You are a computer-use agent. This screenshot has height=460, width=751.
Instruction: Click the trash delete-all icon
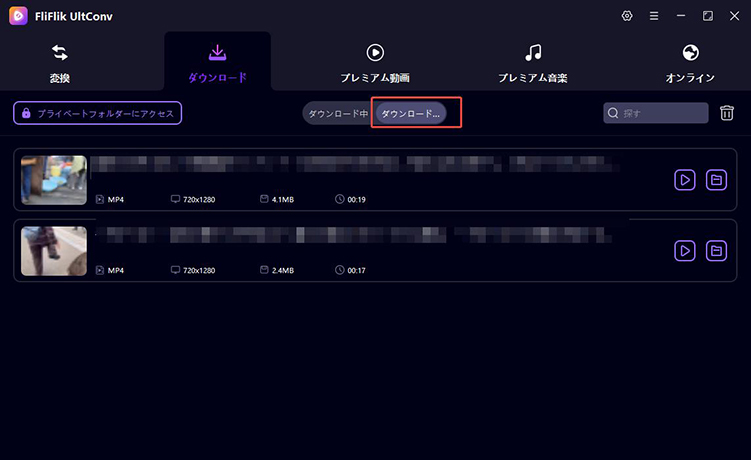pos(727,113)
